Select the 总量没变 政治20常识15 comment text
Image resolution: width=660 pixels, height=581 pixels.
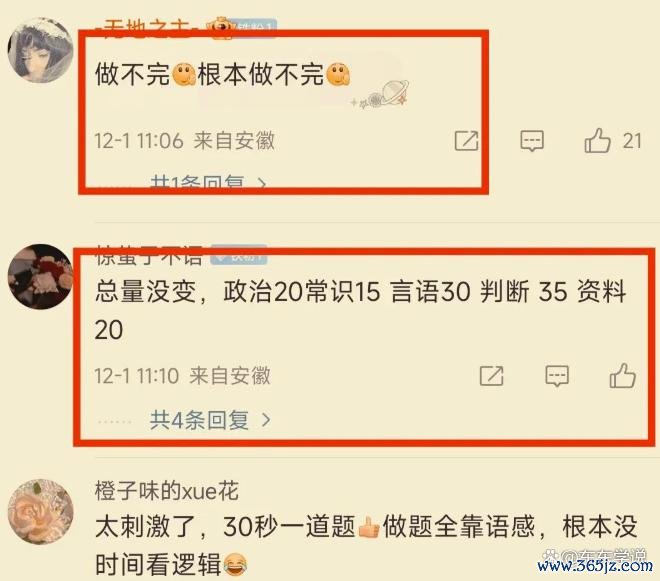coord(360,310)
